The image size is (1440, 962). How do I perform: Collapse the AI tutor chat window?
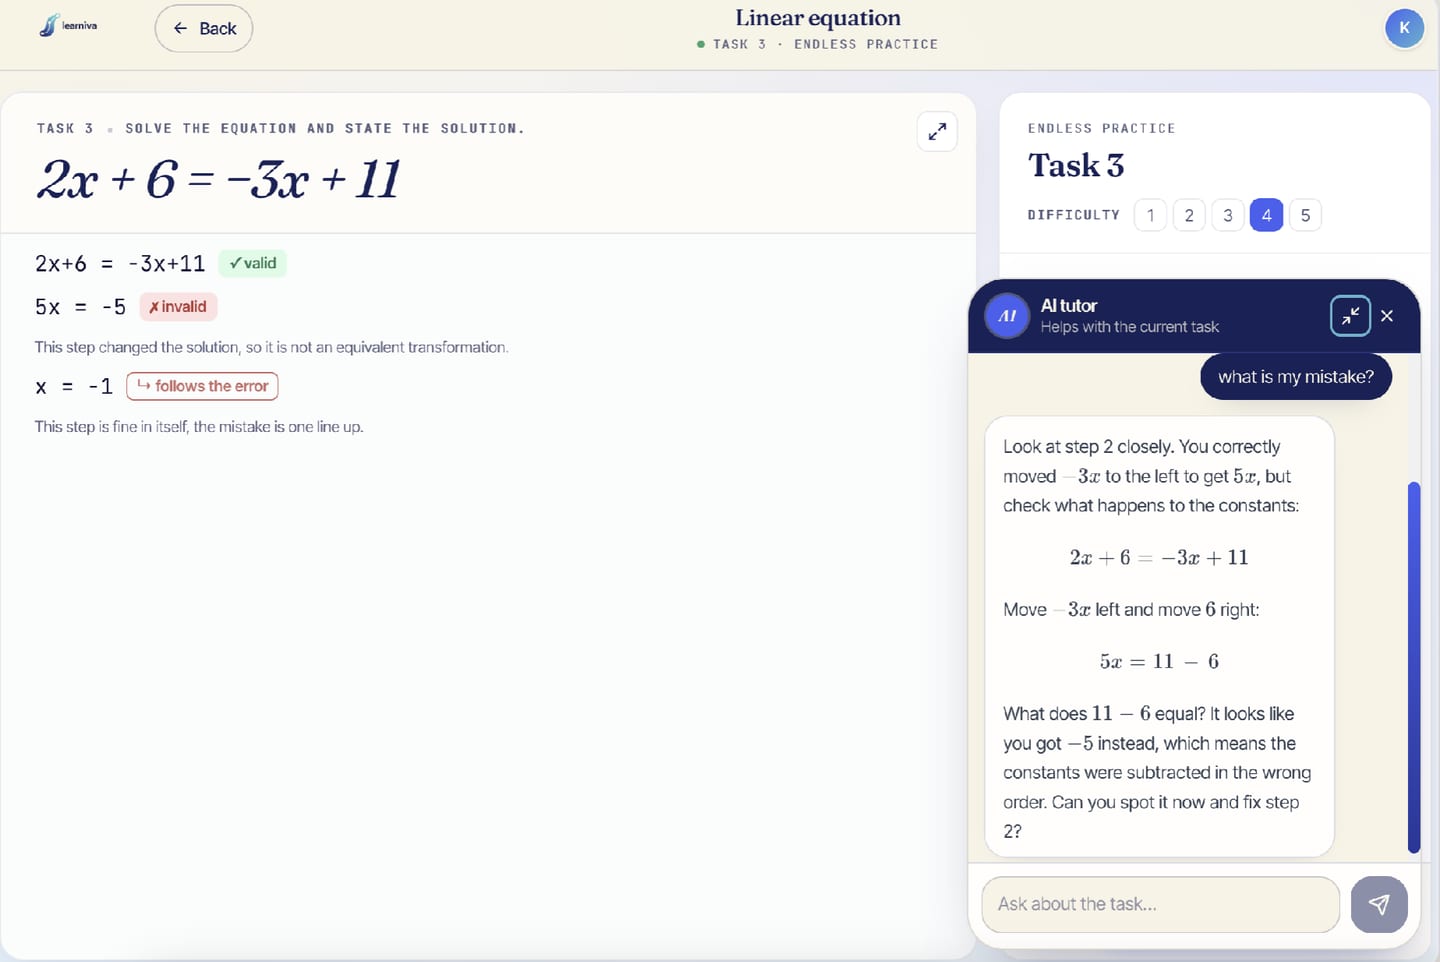tap(1350, 316)
